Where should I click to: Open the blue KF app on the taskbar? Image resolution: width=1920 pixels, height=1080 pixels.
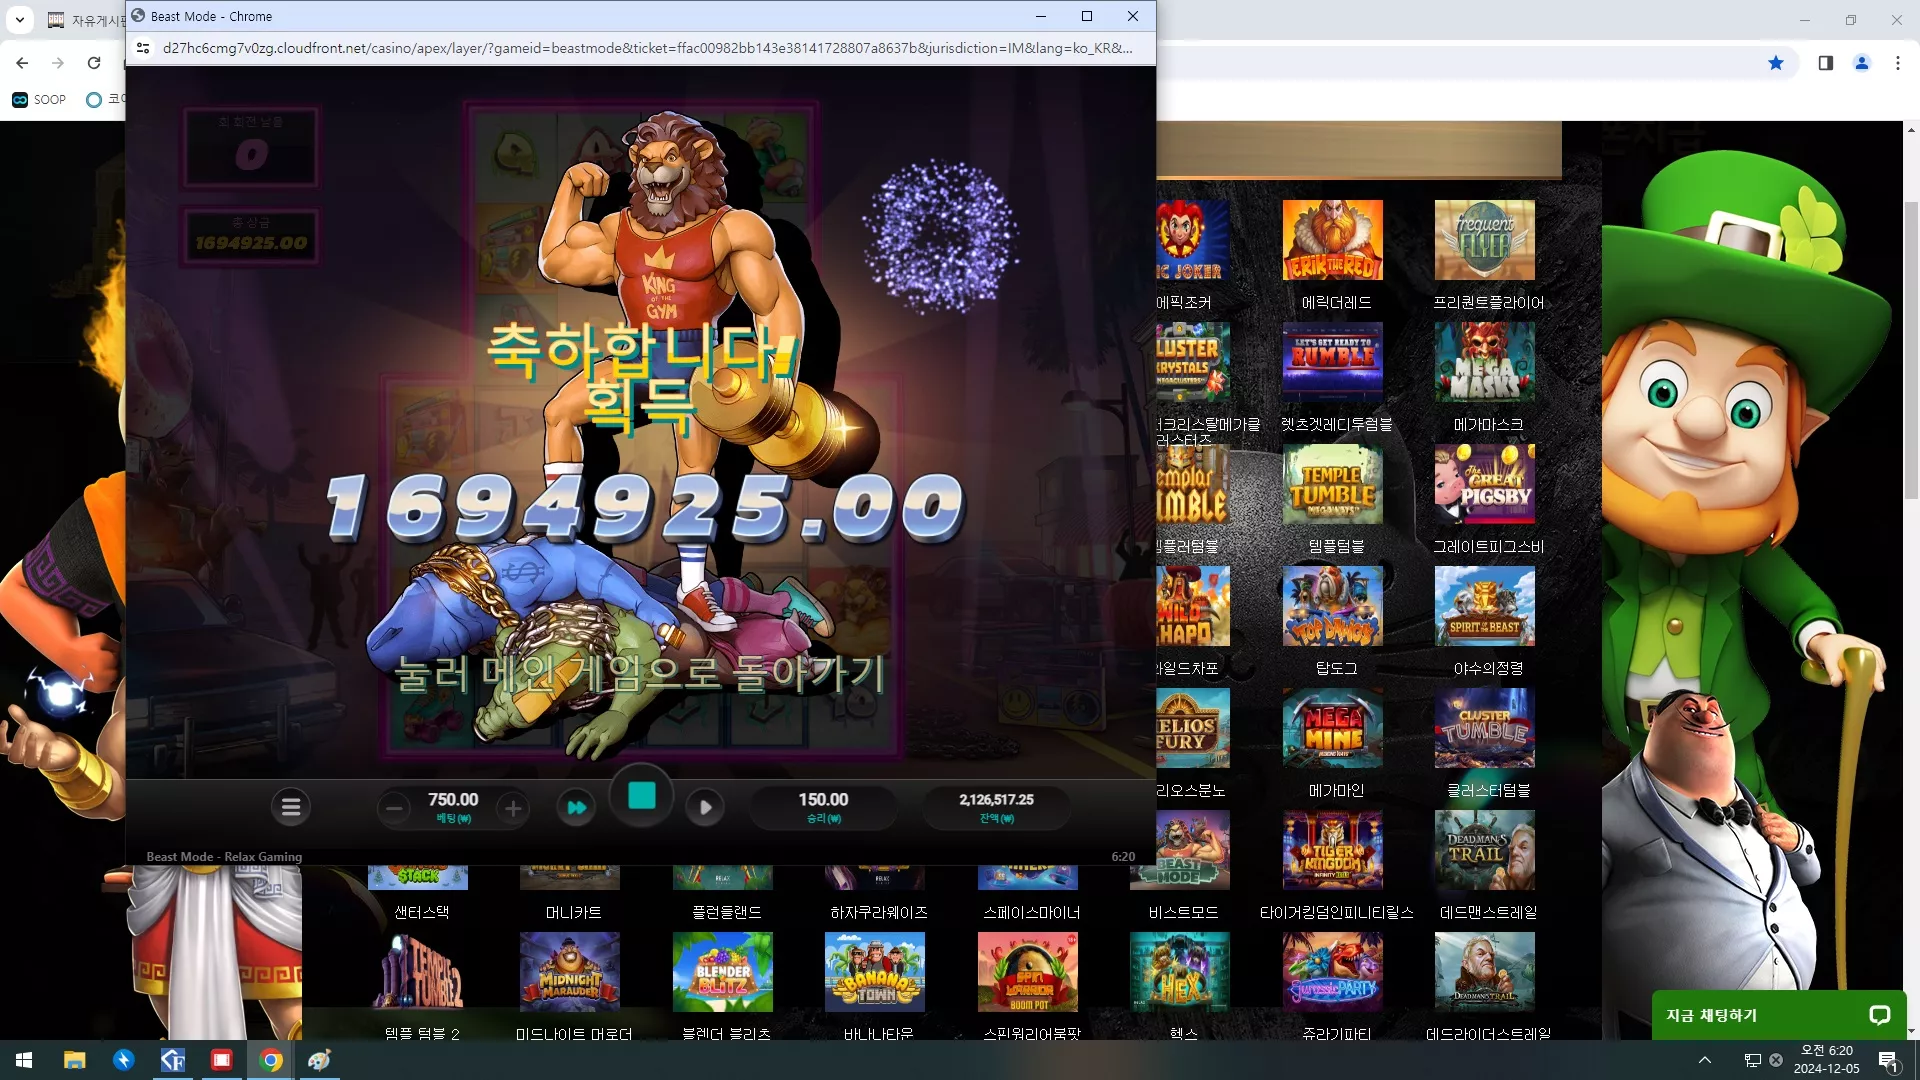(173, 1060)
